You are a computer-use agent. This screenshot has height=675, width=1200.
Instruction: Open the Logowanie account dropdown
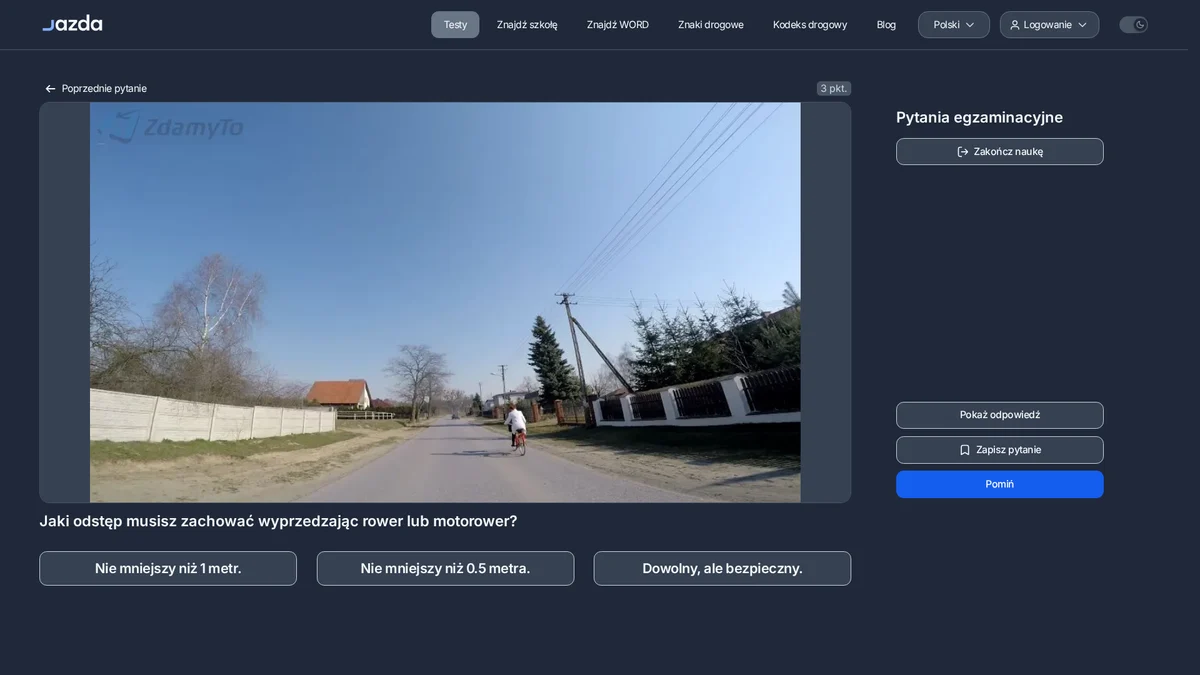[1049, 25]
